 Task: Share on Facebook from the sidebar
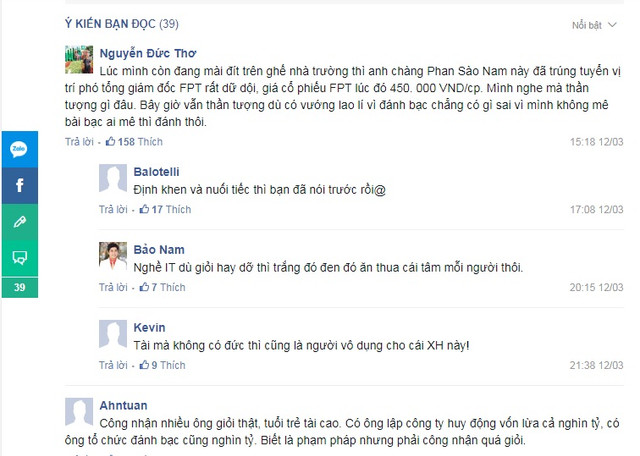20,185
